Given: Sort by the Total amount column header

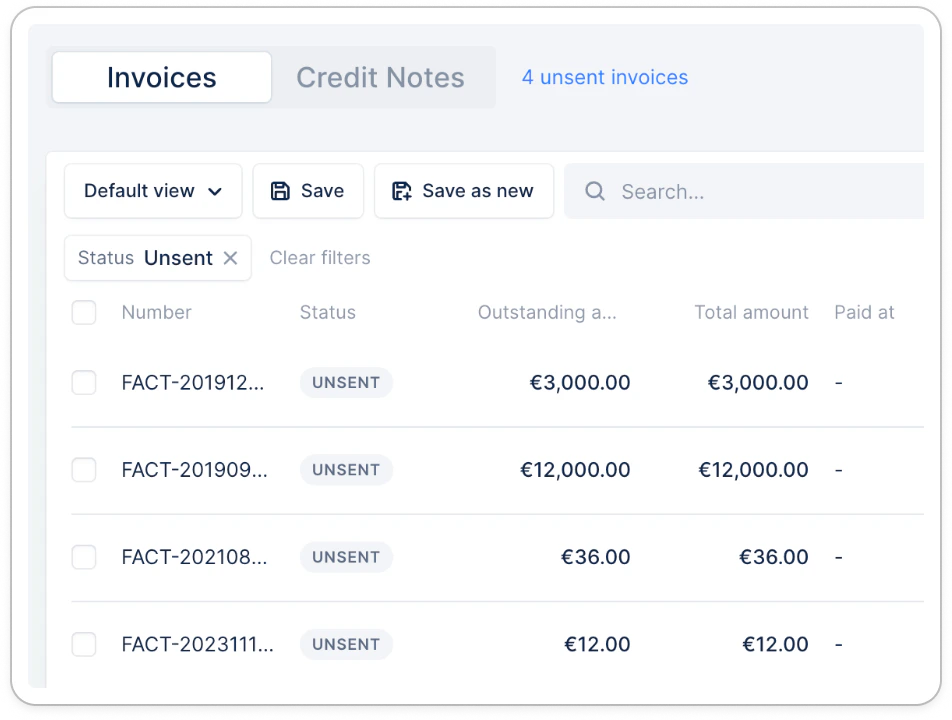Looking at the screenshot, I should [751, 313].
